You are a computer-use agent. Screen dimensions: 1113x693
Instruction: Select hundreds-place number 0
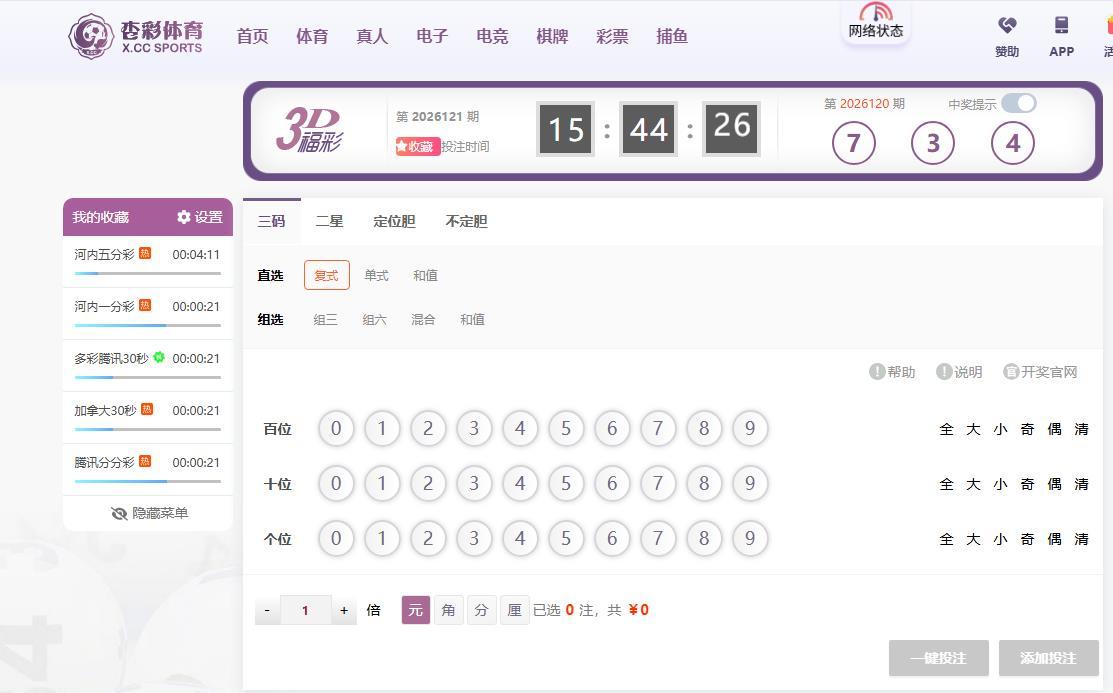pyautogui.click(x=336, y=428)
